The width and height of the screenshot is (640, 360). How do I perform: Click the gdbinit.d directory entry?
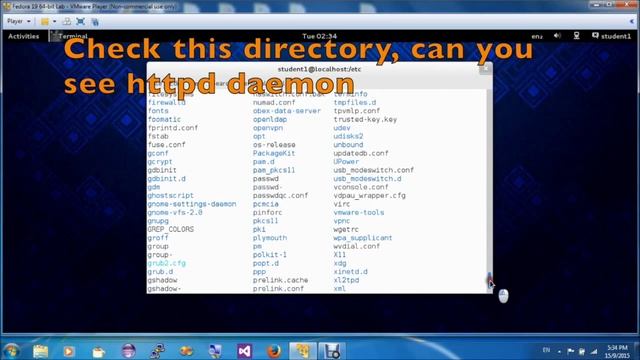(167, 179)
